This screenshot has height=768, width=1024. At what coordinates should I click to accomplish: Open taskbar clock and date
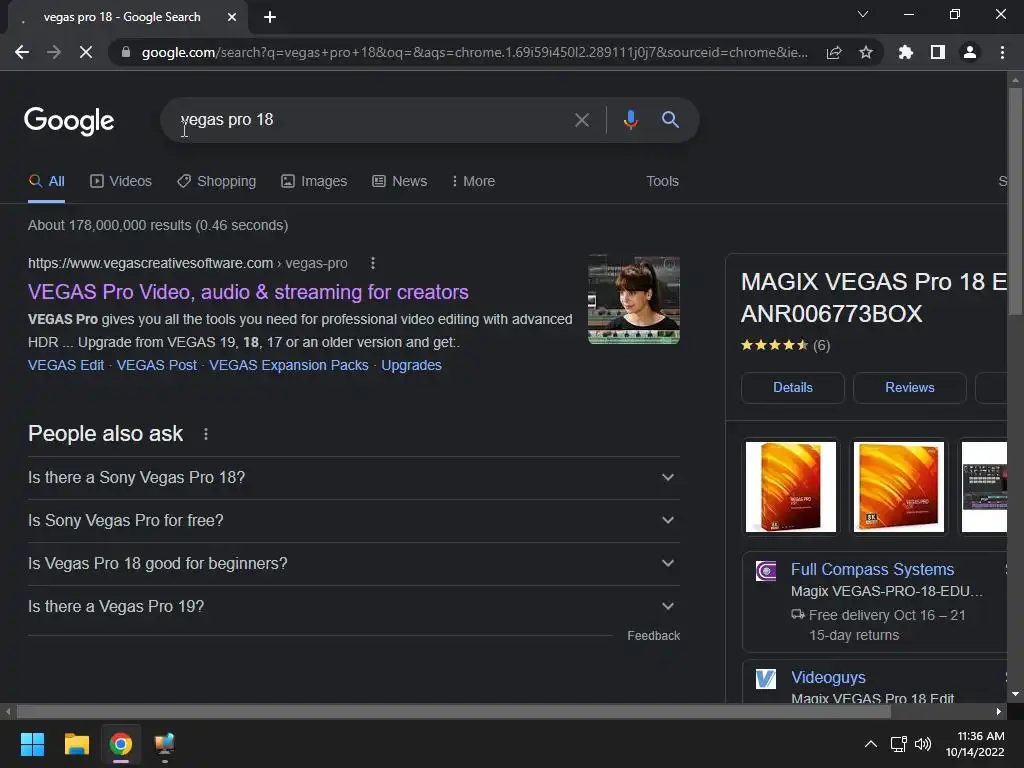pyautogui.click(x=975, y=744)
